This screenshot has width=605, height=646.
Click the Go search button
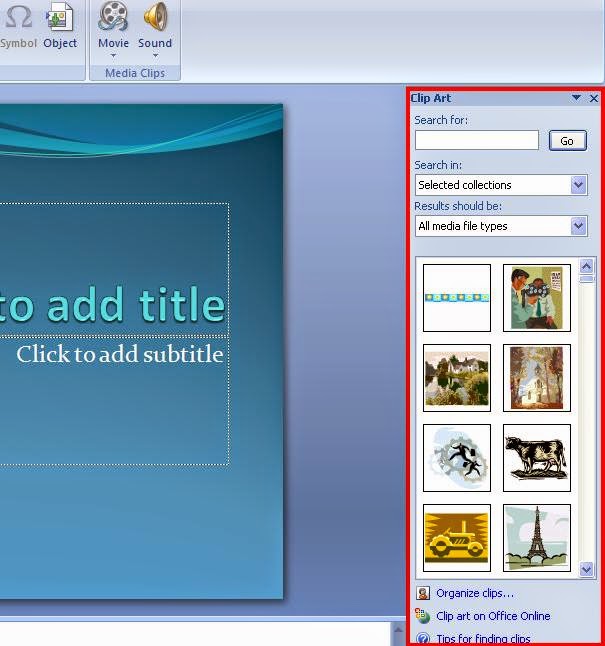pos(567,141)
